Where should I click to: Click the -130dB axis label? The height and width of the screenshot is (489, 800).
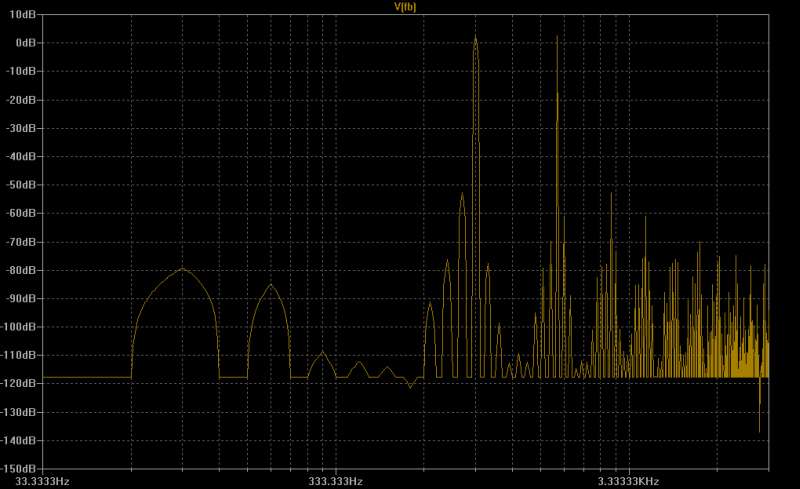click(x=19, y=411)
